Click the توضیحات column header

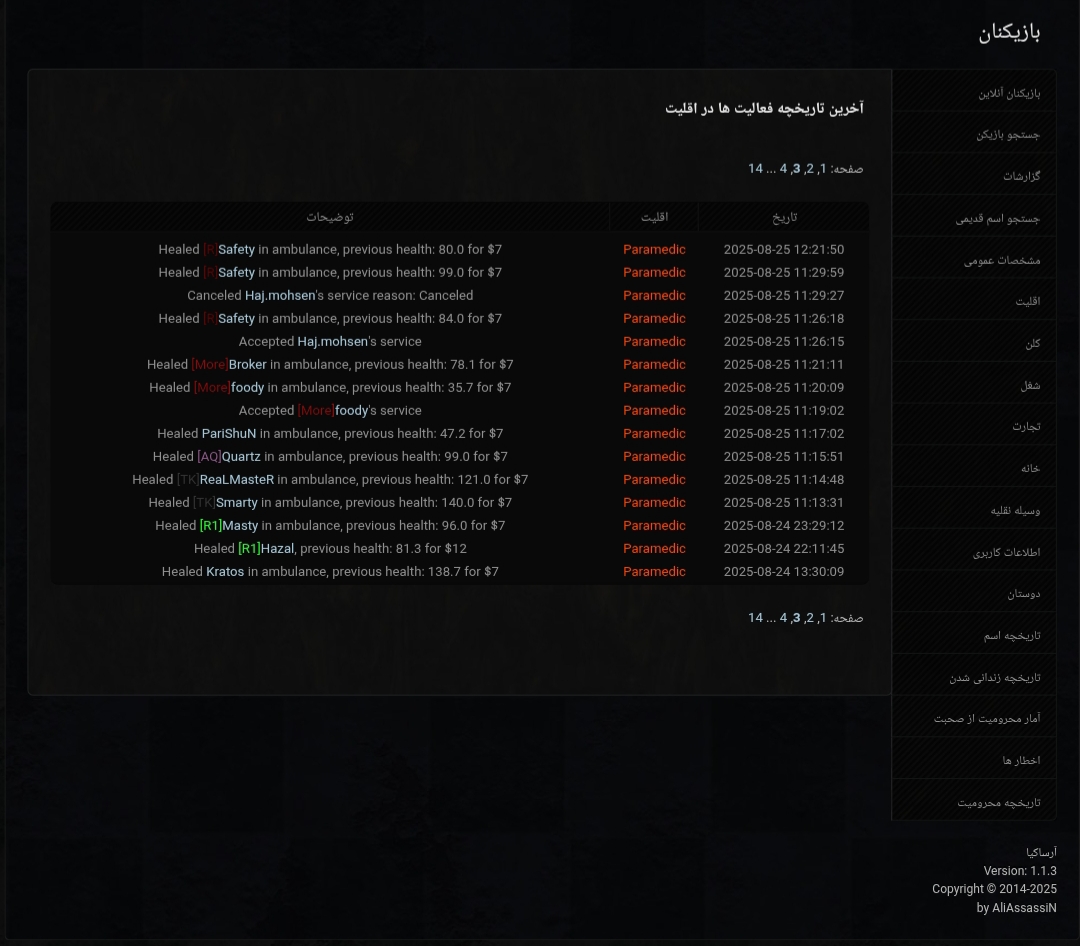(330, 217)
